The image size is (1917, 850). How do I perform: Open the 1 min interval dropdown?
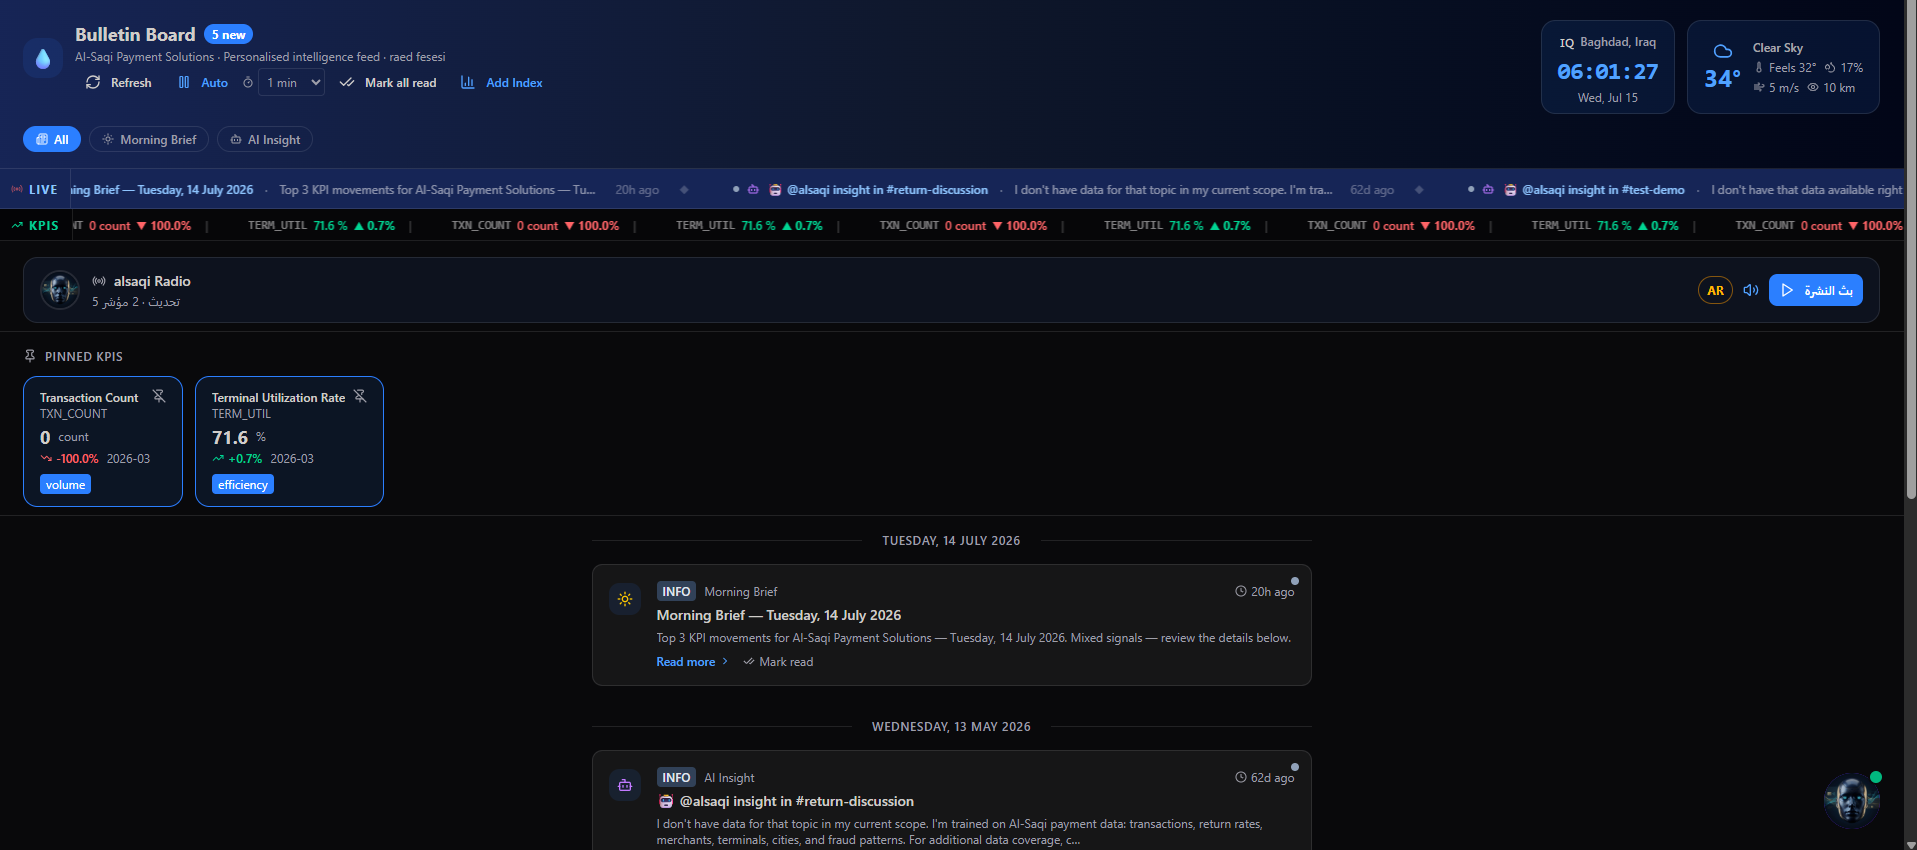tap(292, 83)
